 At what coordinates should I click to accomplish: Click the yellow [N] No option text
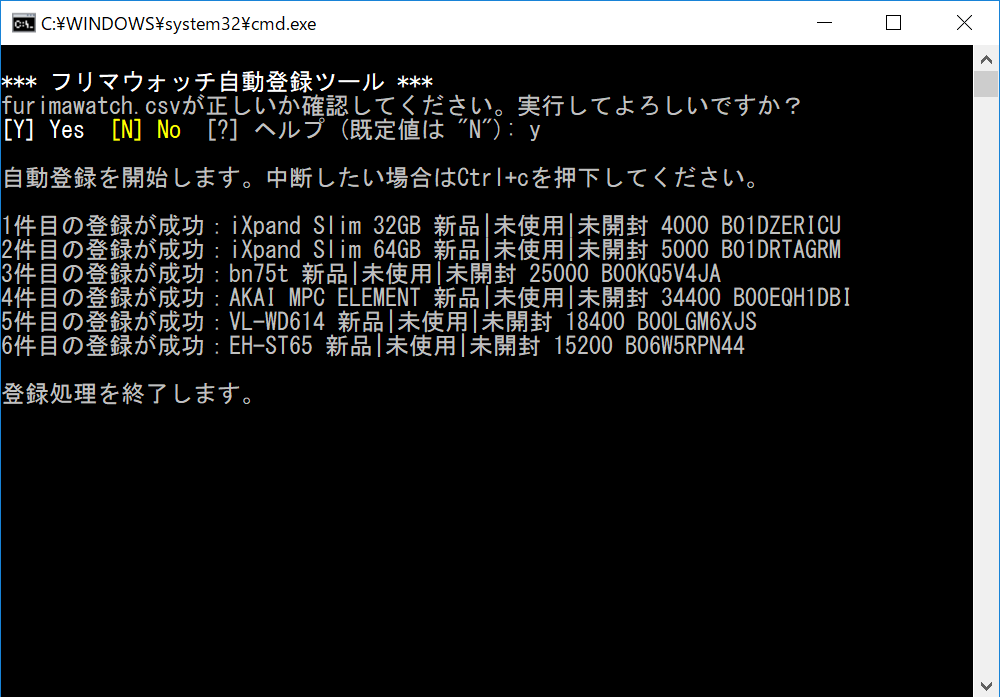coord(146,130)
